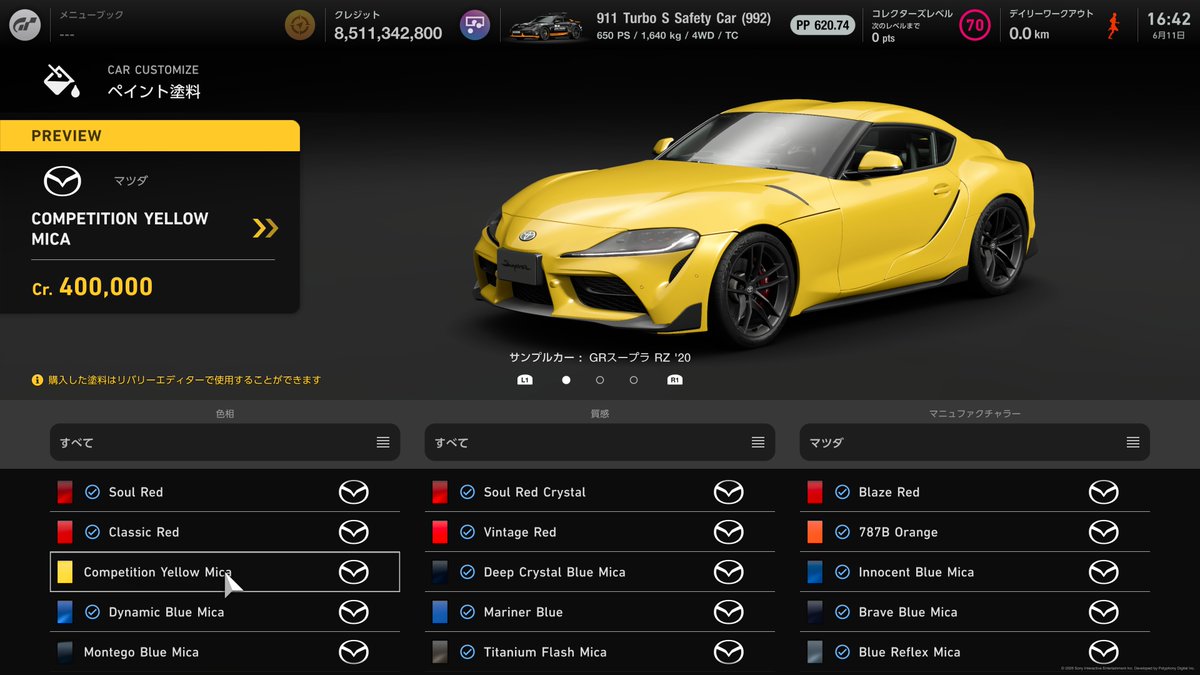1200x675 pixels.
Task: Click the owned checkmark on Vintage Red
Action: pyautogui.click(x=467, y=532)
